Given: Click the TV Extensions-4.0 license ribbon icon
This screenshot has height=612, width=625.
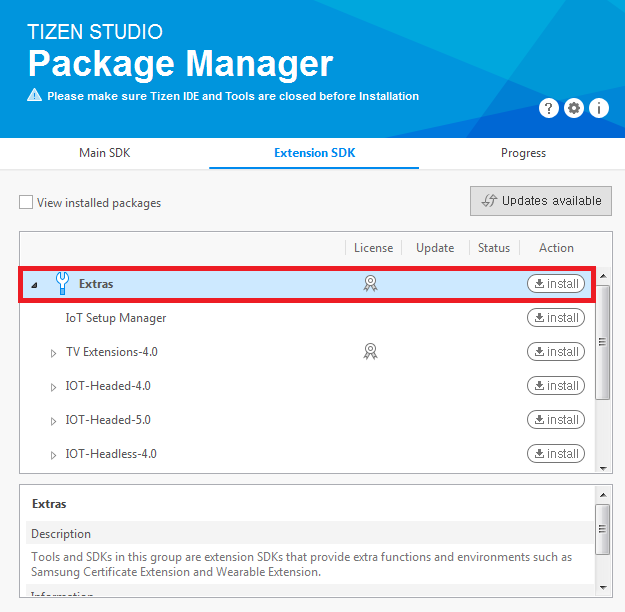Looking at the screenshot, I should [370, 352].
